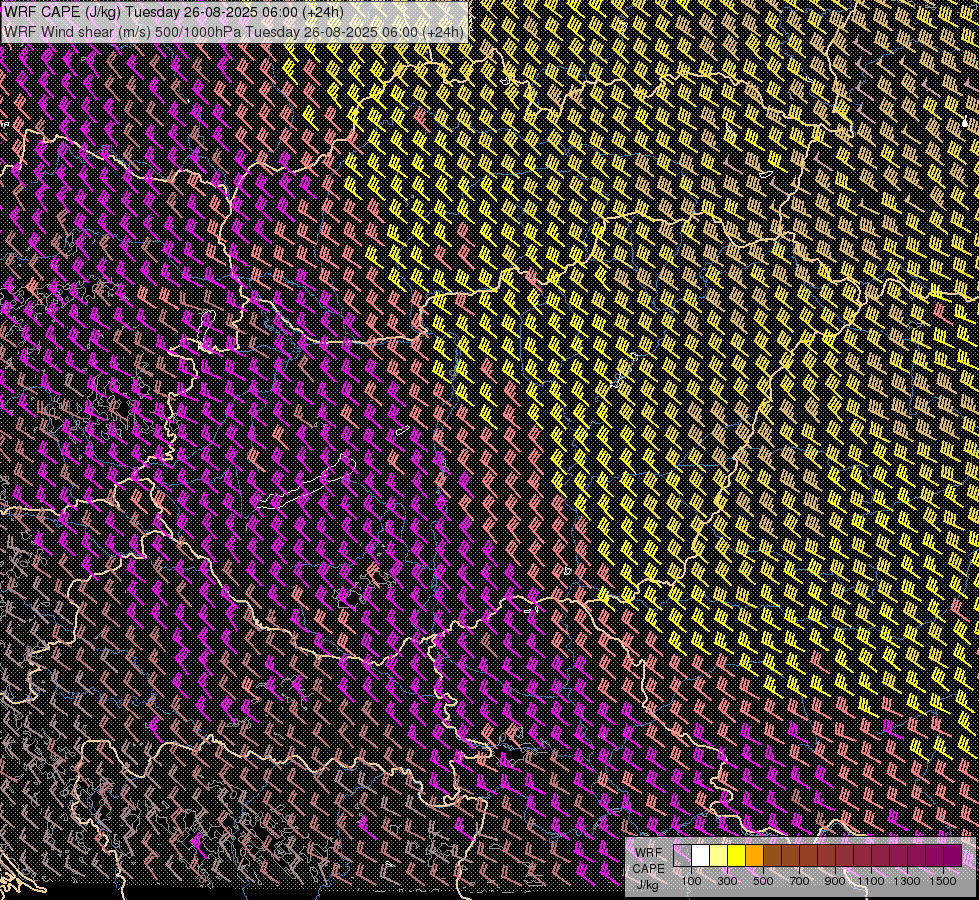The height and width of the screenshot is (900, 979).
Task: Click the WRF CAPE title line
Action: tap(174, 12)
